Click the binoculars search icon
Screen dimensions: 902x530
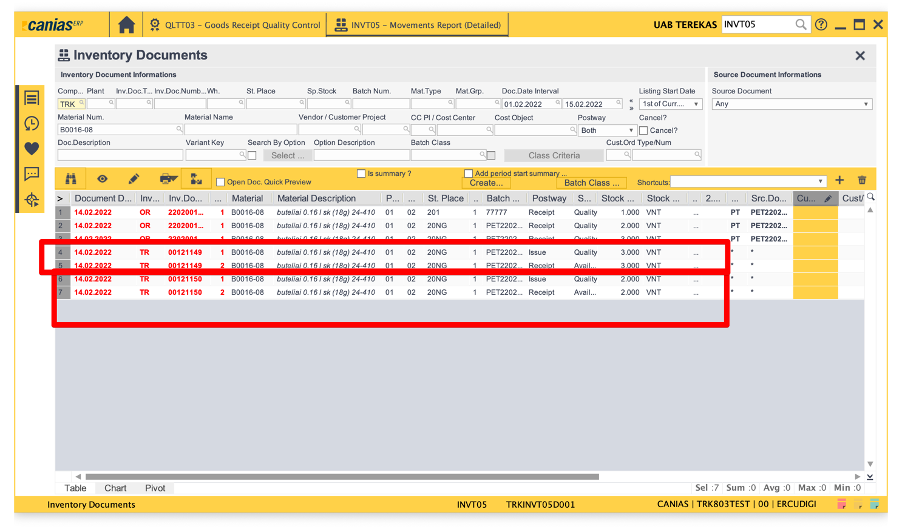(72, 179)
